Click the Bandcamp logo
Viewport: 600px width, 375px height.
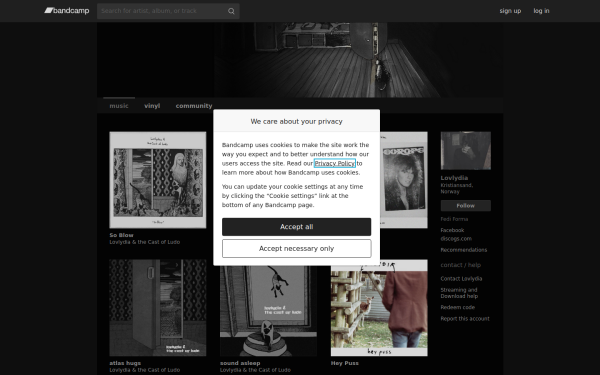tap(67, 11)
